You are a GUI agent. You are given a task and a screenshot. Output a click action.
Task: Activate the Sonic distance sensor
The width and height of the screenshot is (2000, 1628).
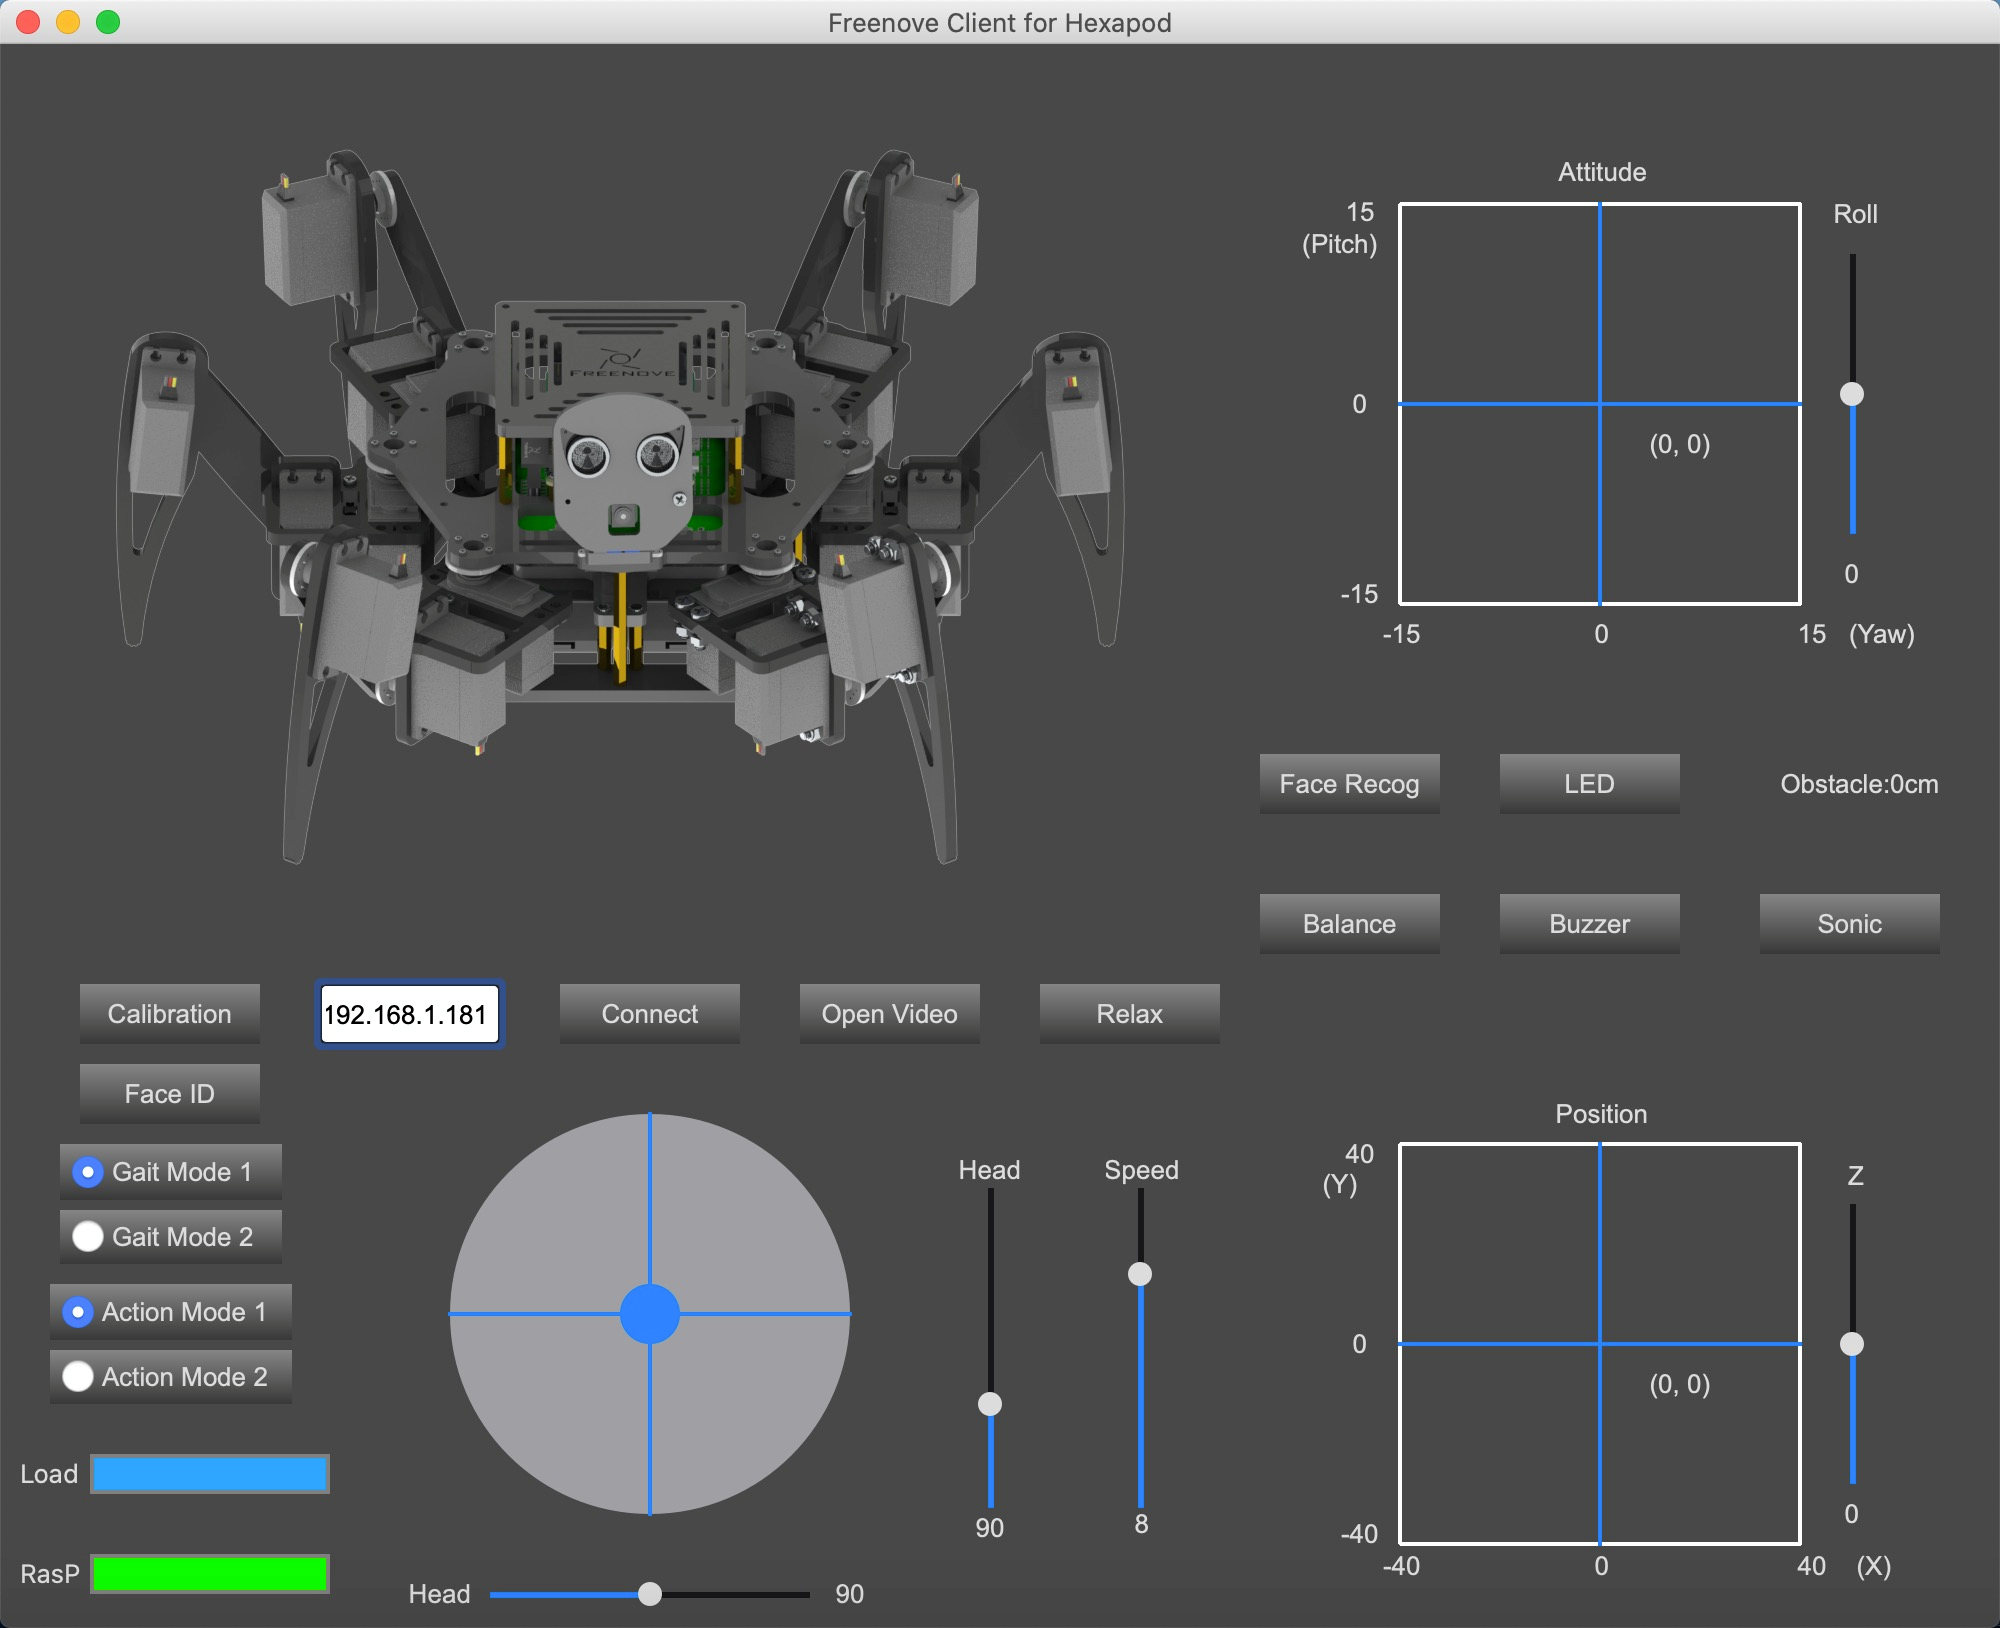(1850, 924)
